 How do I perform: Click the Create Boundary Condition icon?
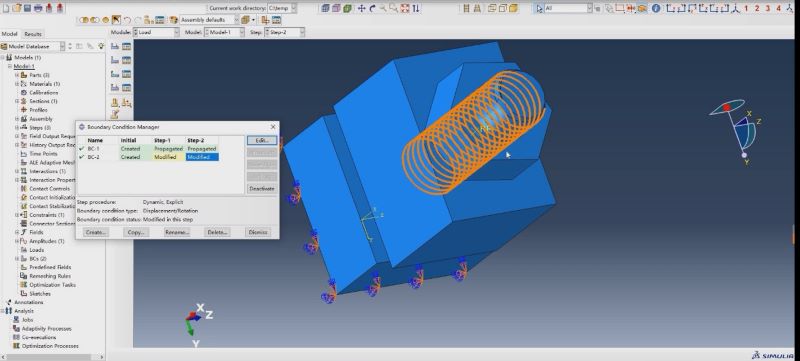click(x=115, y=60)
